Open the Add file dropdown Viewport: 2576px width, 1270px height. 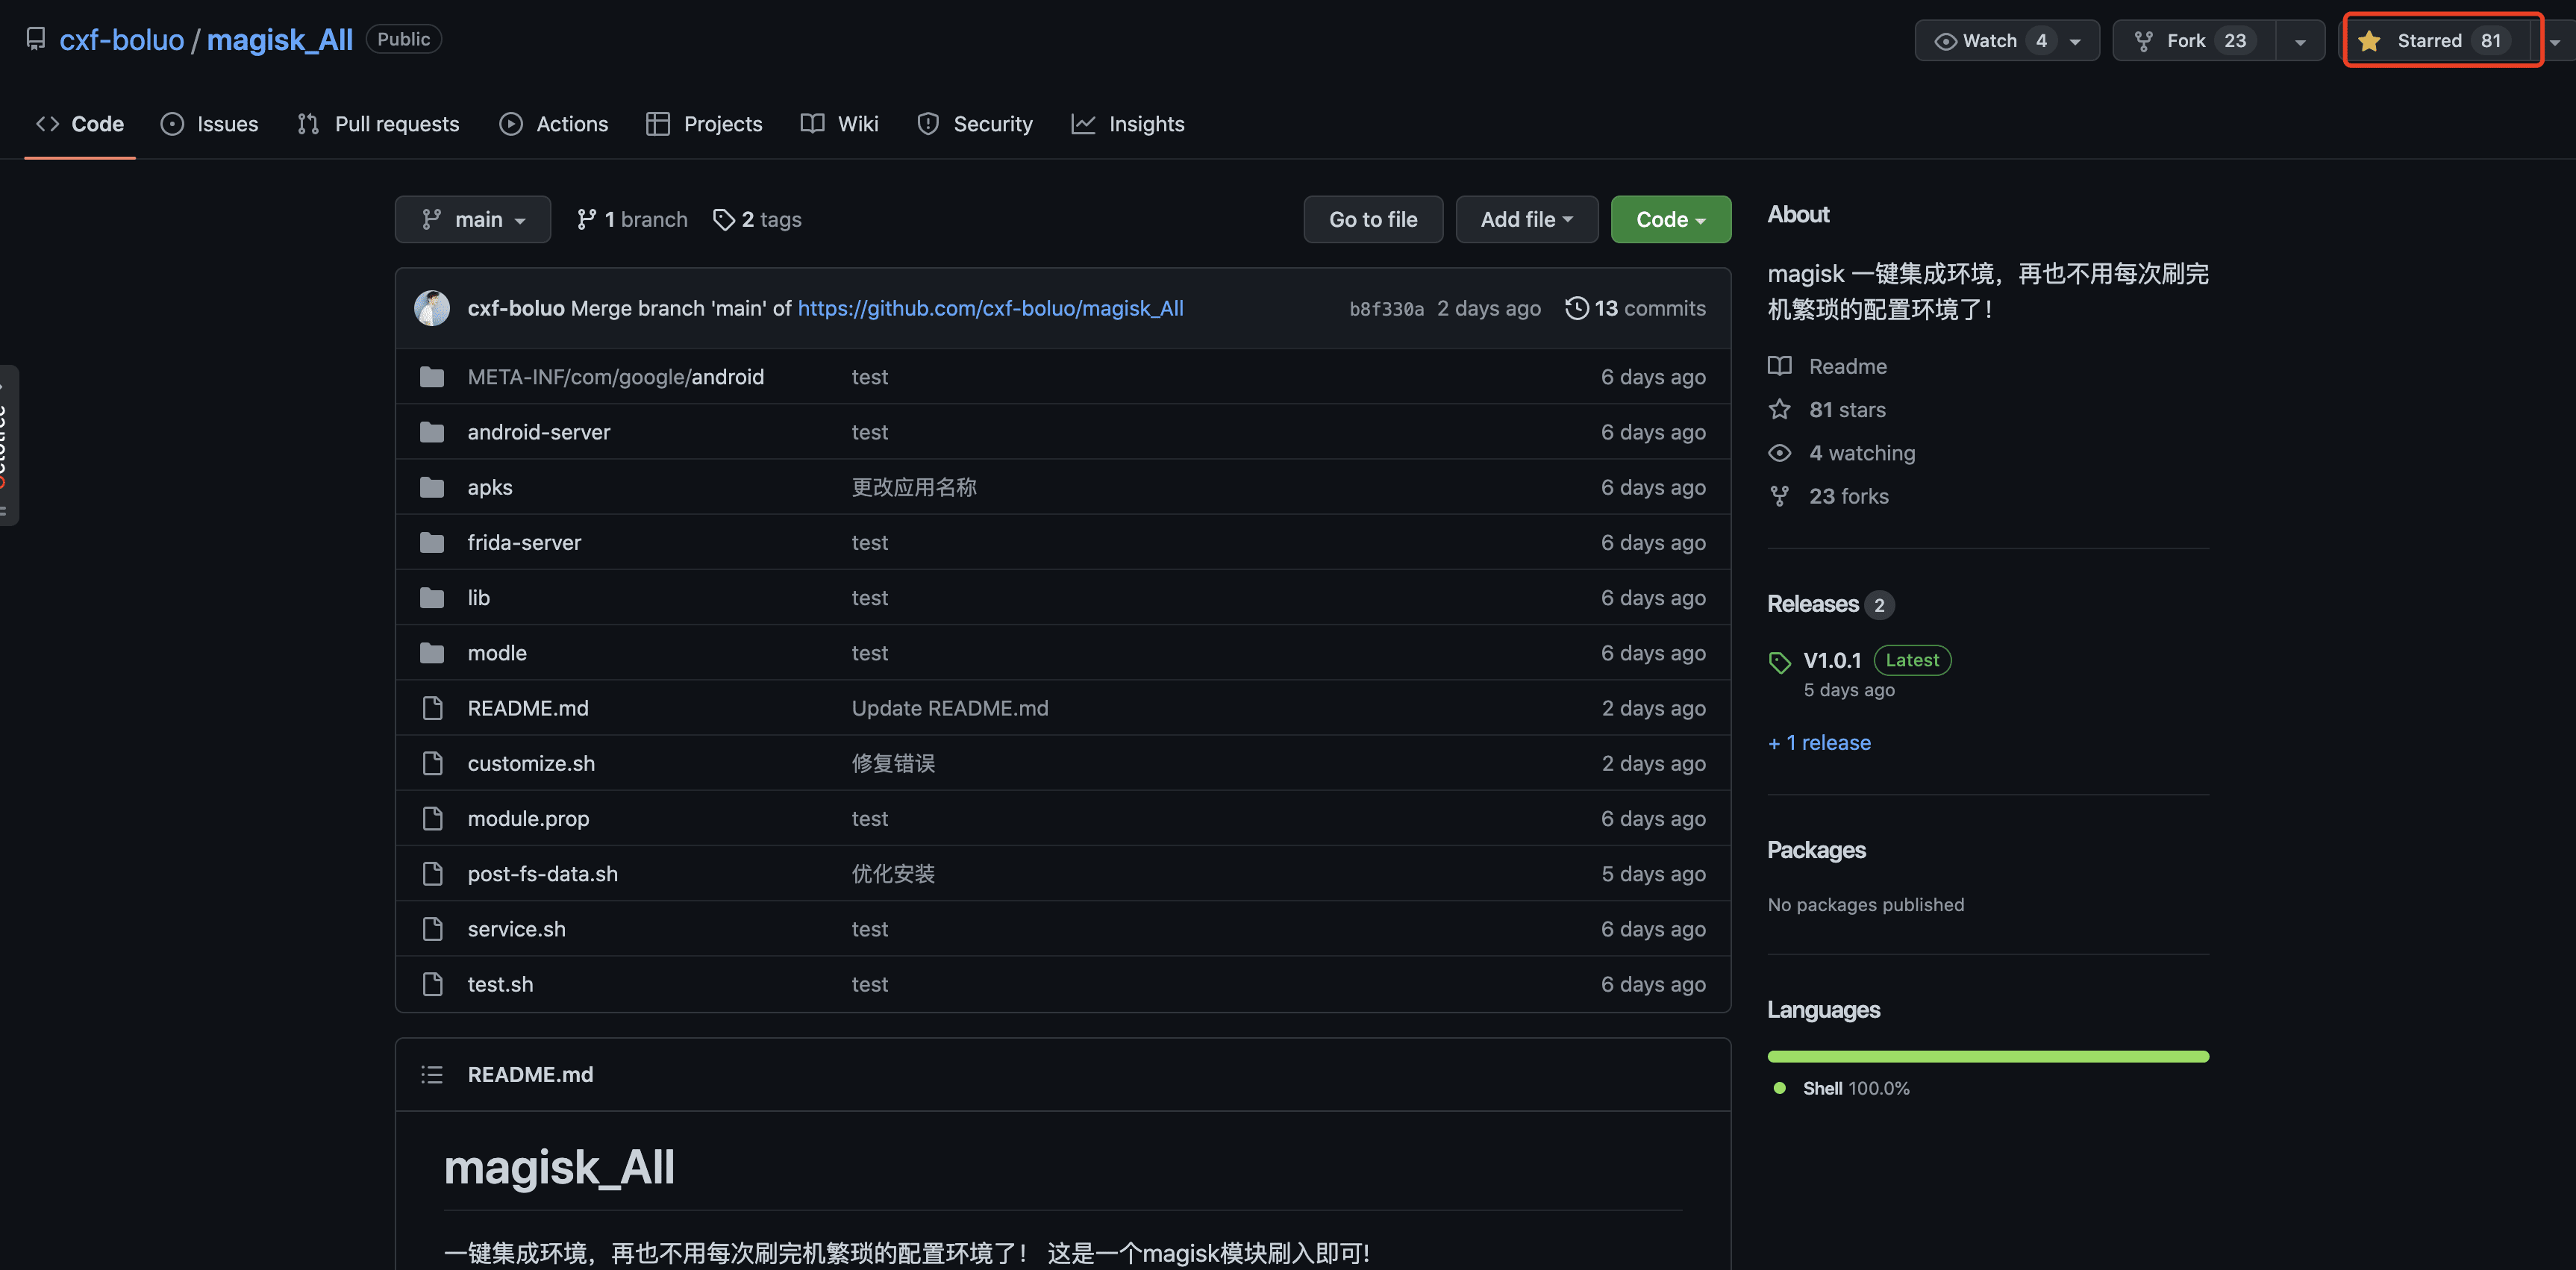coord(1526,219)
